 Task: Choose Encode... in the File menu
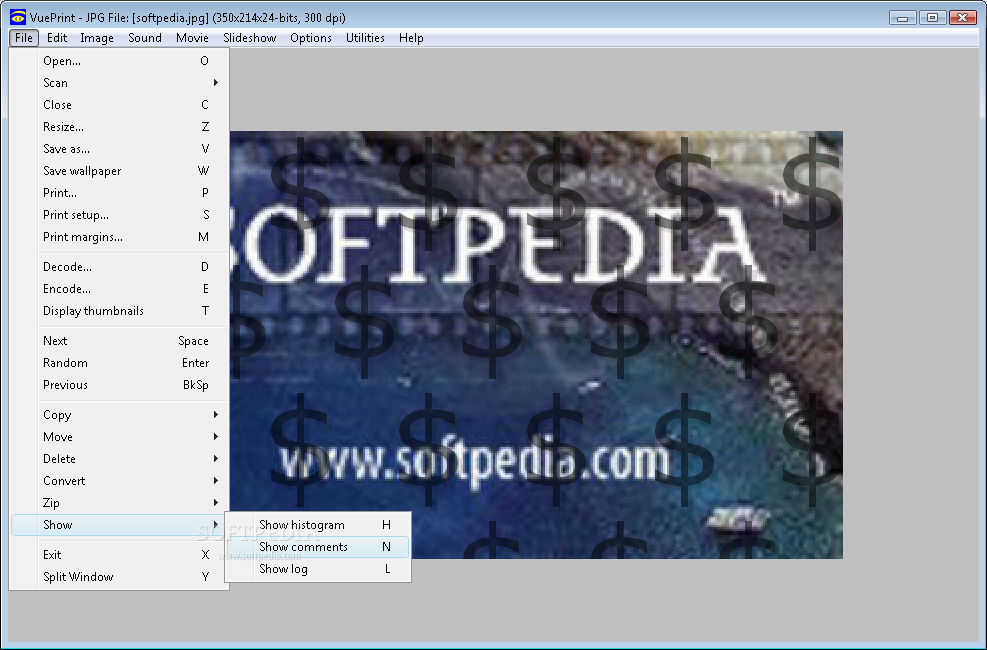coord(120,289)
